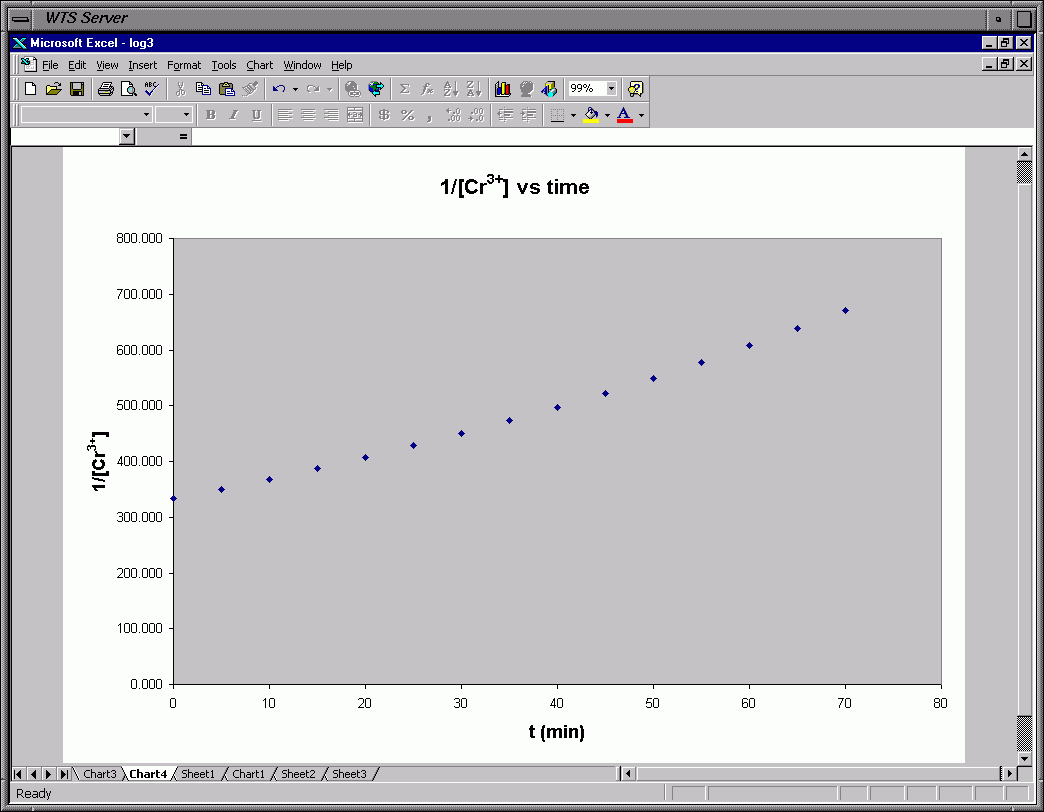Open Print Preview from the toolbar
The width and height of the screenshot is (1044, 812).
pos(128,89)
